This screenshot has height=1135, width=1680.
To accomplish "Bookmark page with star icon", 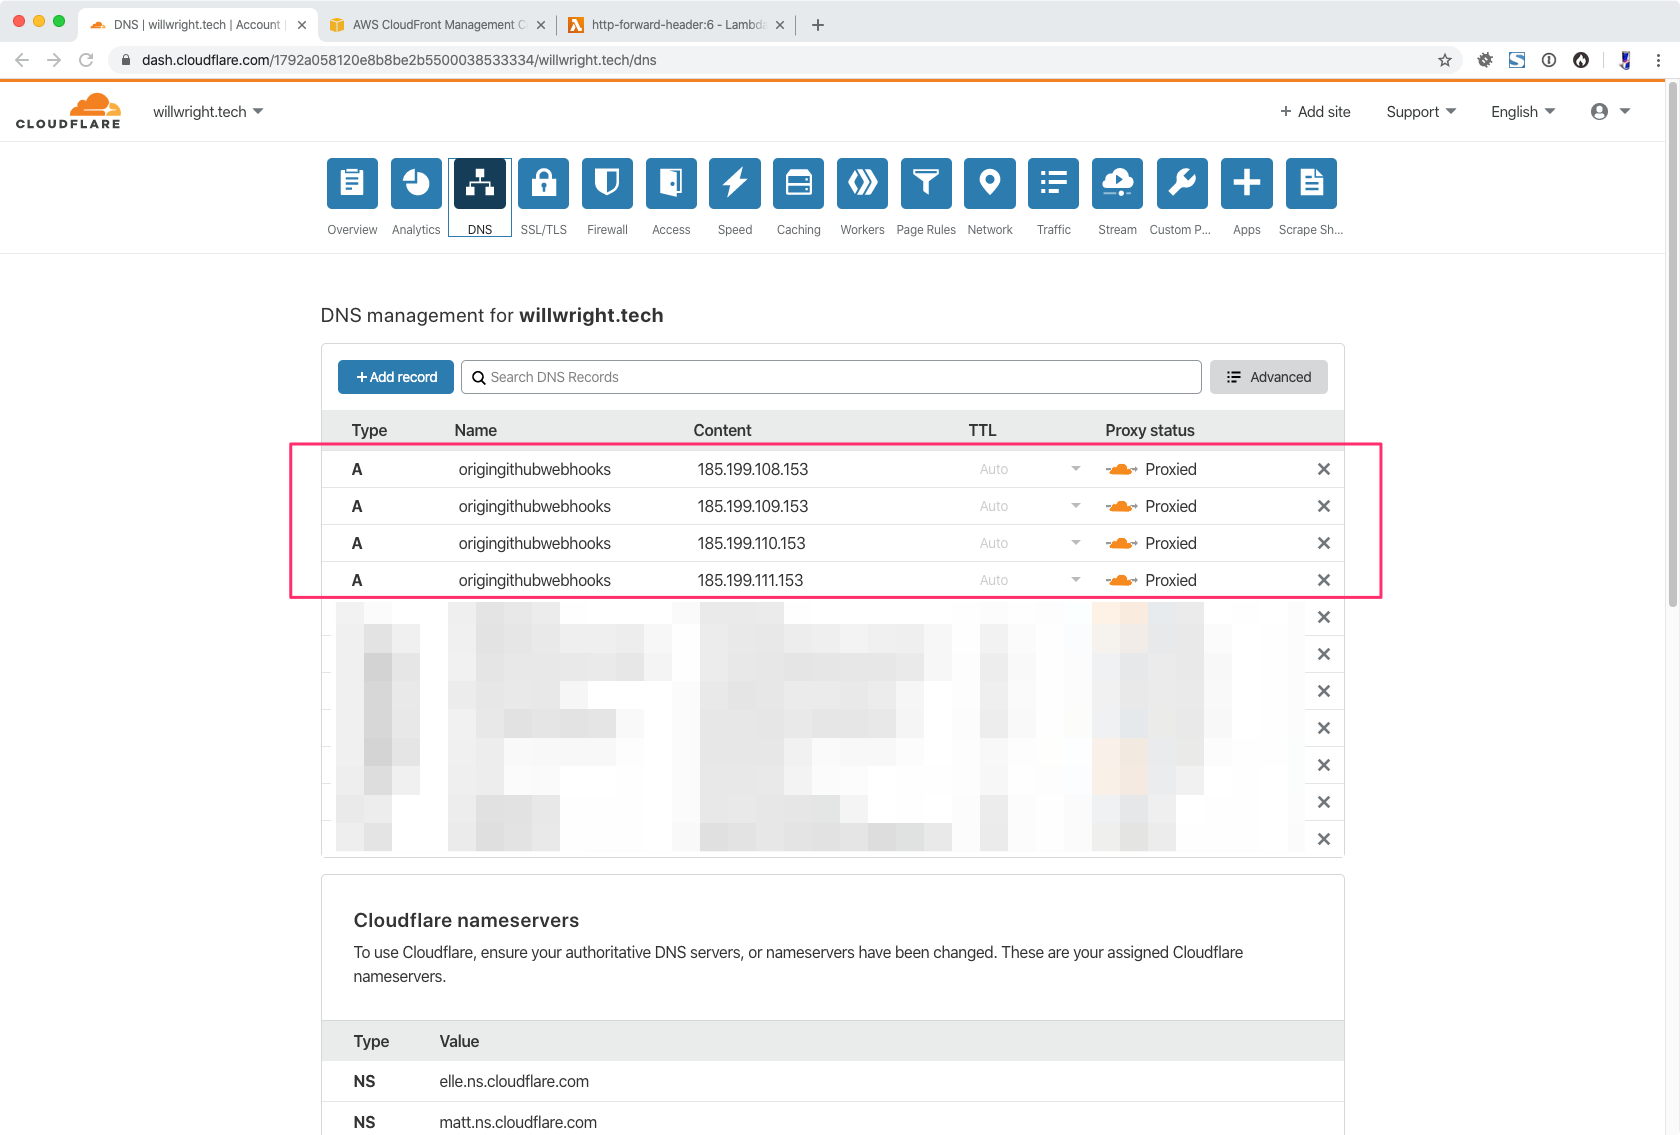I will [x=1445, y=60].
